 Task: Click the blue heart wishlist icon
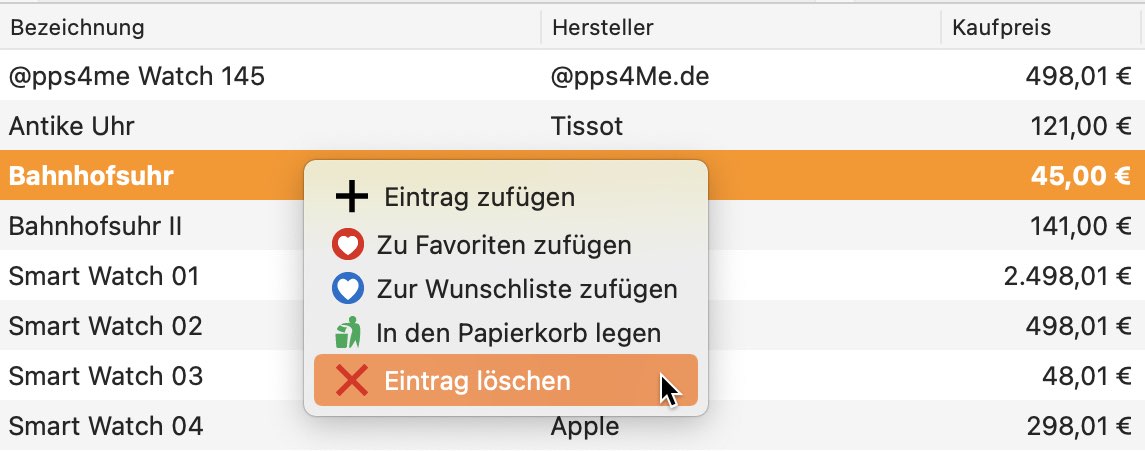point(348,290)
